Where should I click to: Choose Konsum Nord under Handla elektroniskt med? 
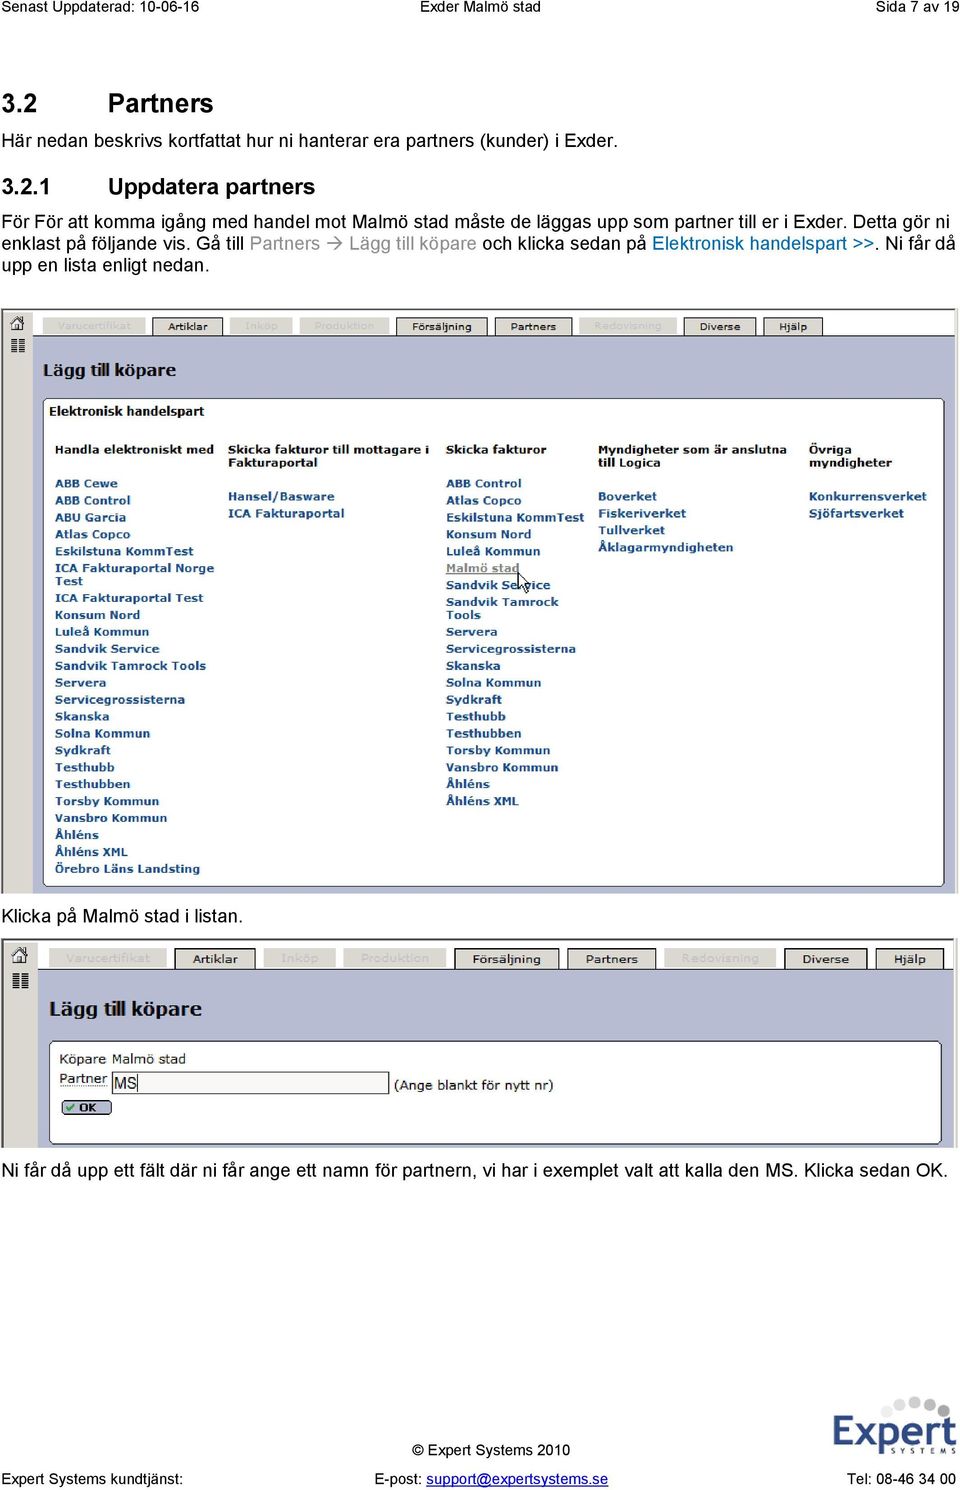tap(97, 616)
